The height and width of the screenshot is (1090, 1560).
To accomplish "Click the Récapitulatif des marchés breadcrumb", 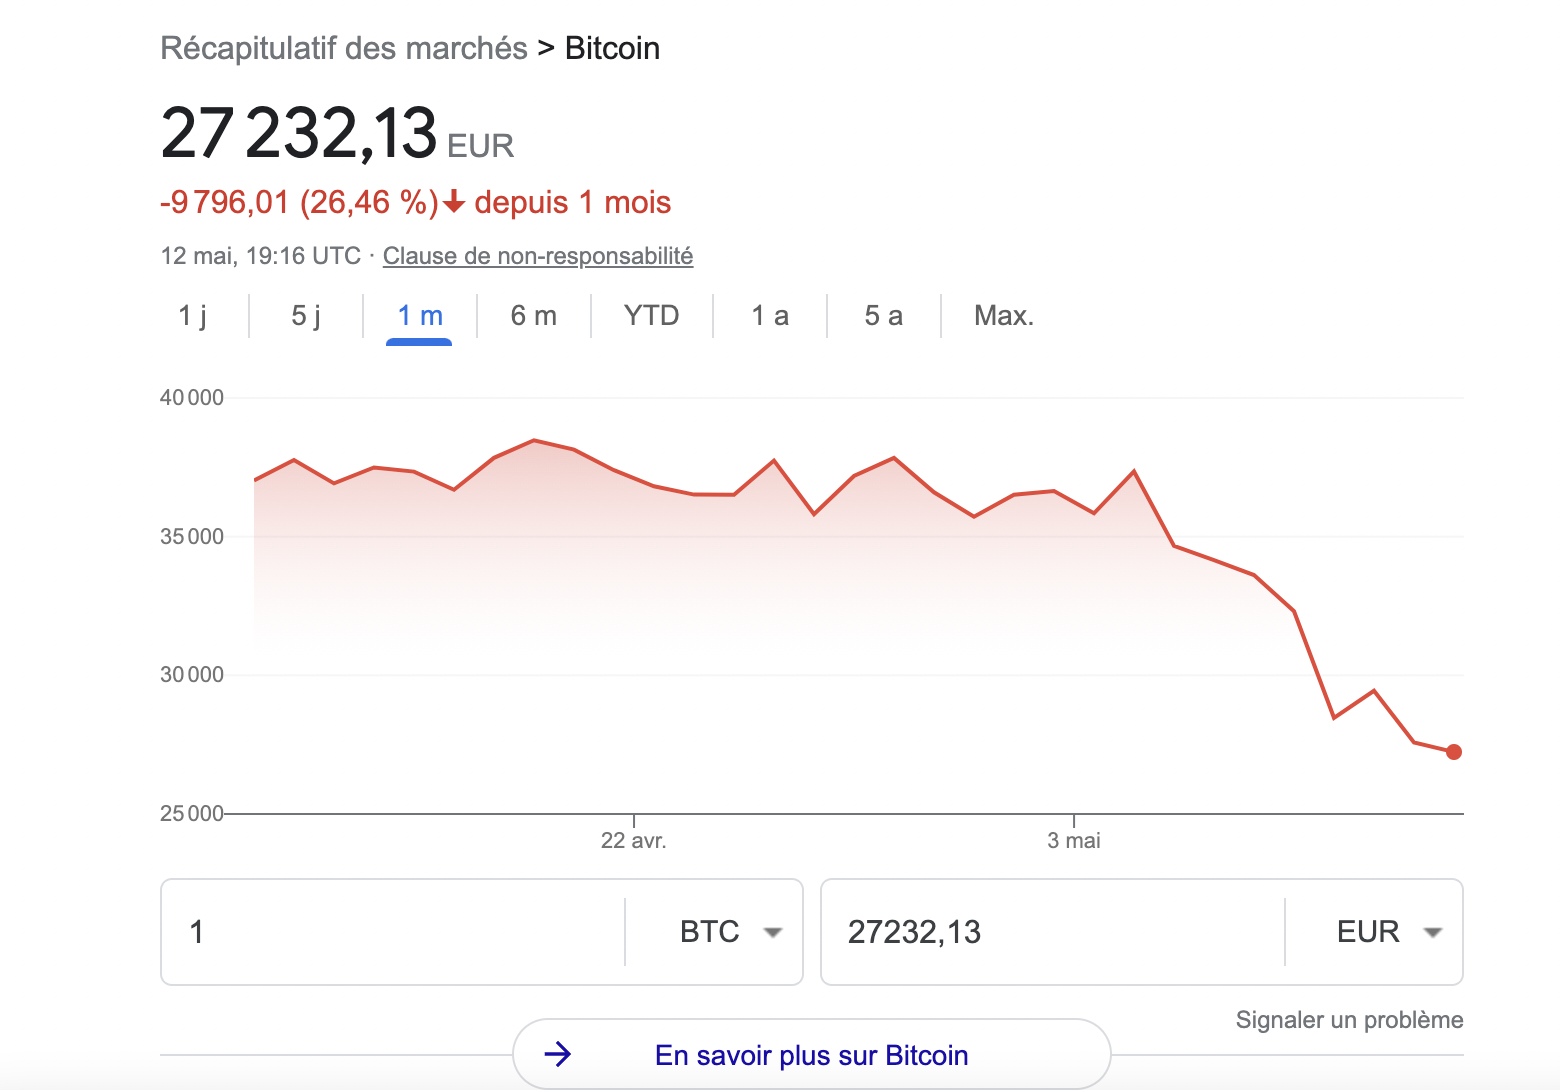I will point(344,48).
